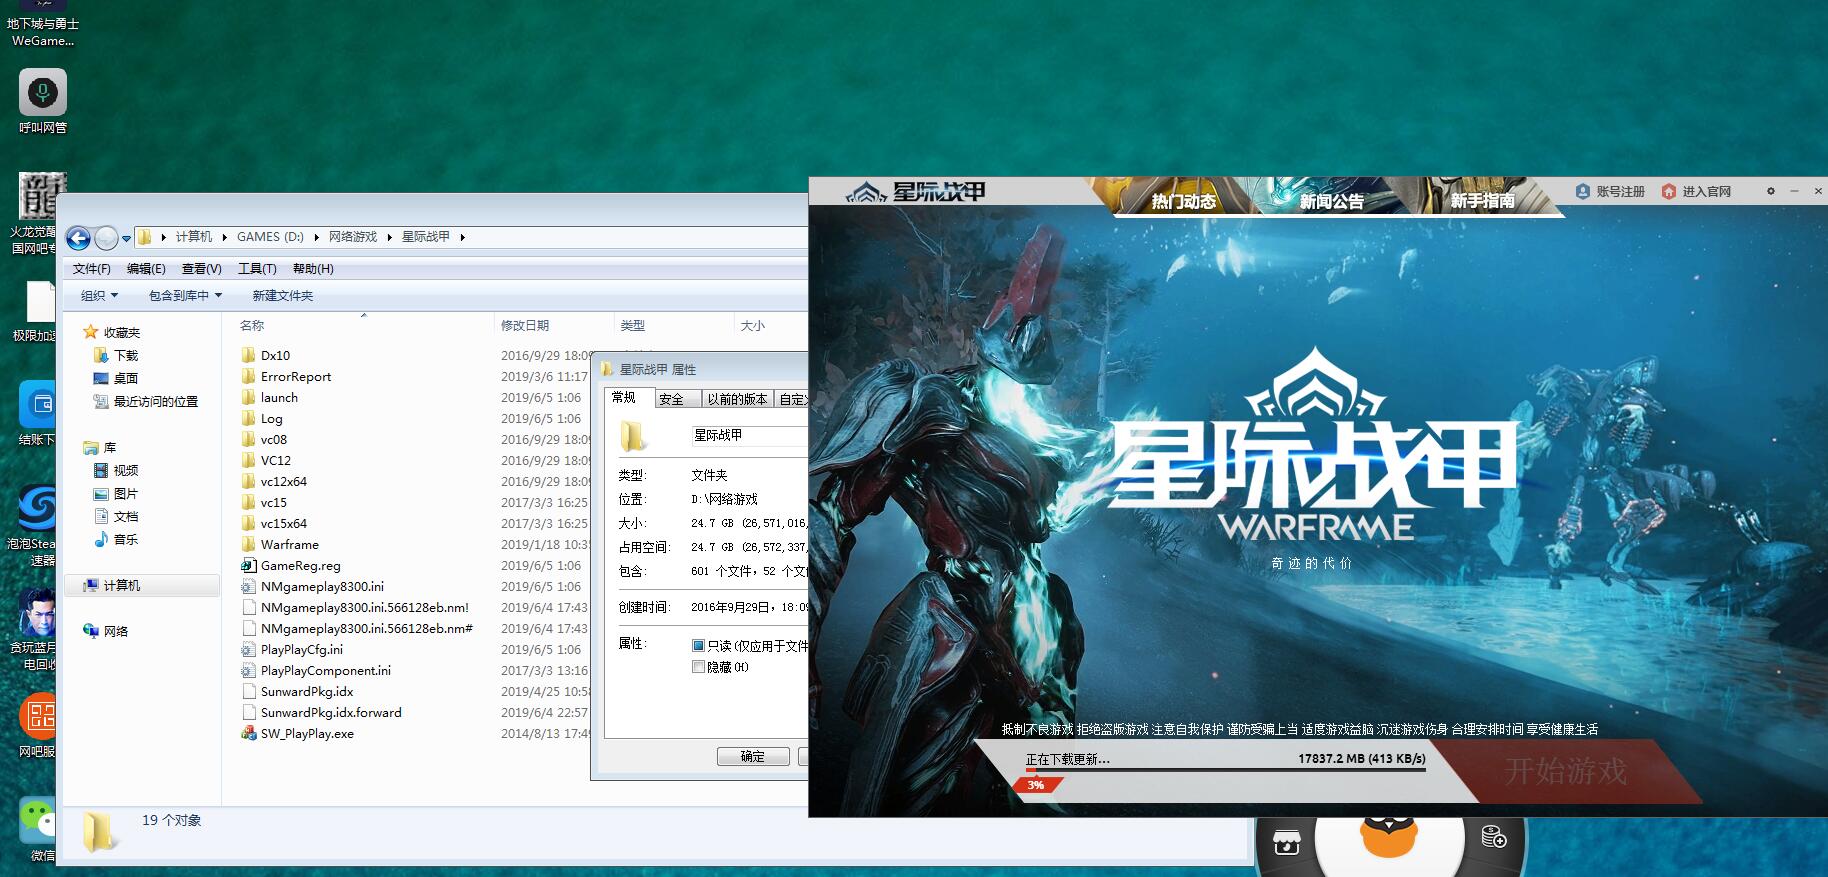Click the download update progress bar

pyautogui.click(x=1225, y=769)
